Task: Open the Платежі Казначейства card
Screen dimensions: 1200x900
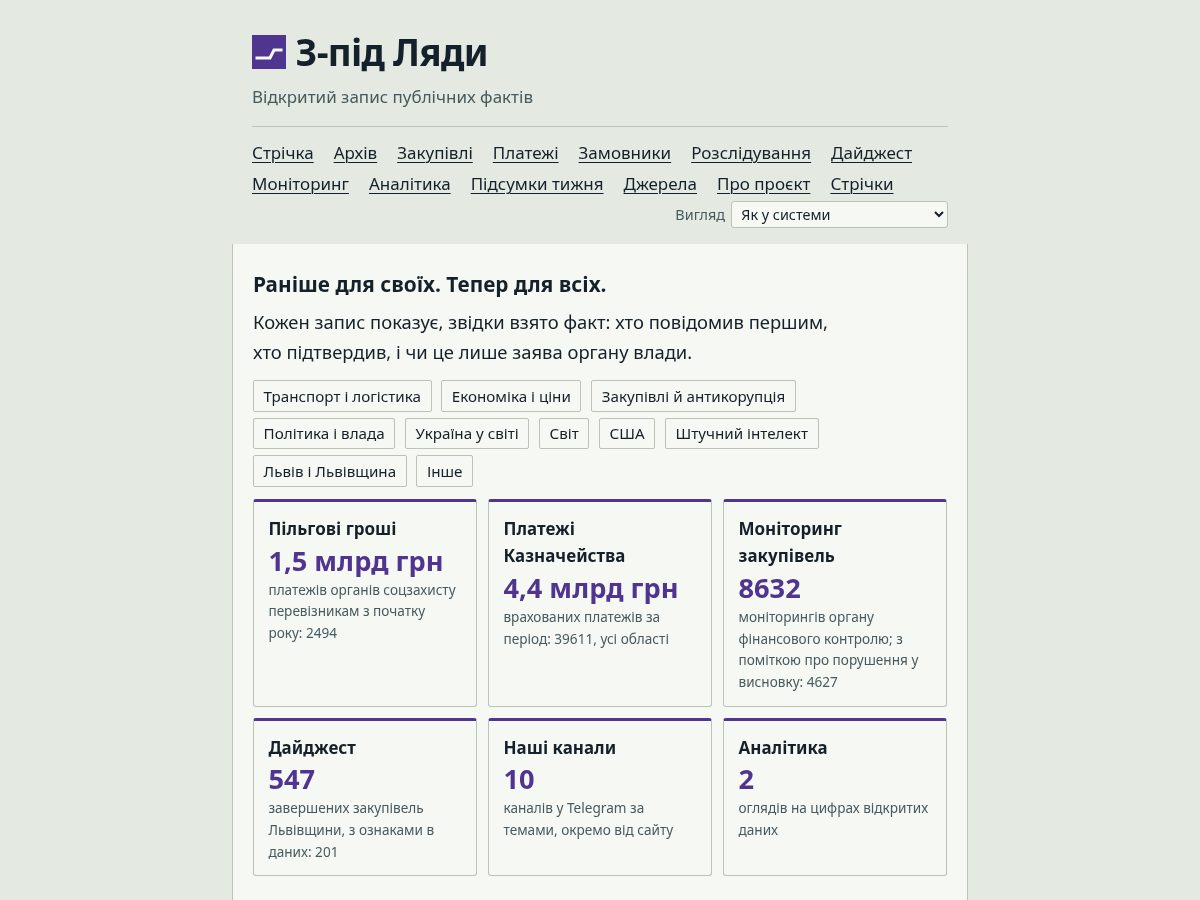Action: (x=600, y=603)
